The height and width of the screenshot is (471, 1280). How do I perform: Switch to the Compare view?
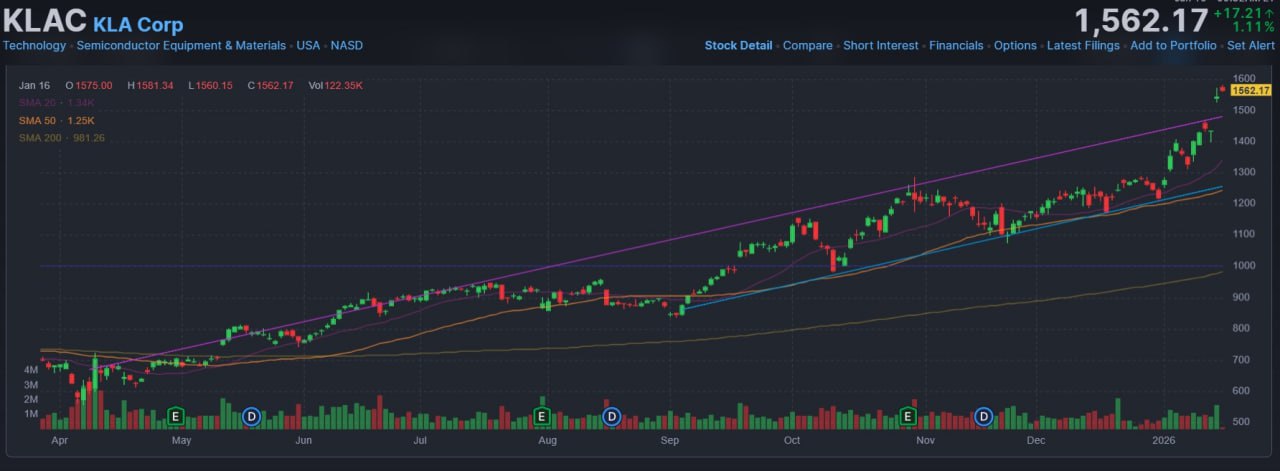click(x=808, y=45)
